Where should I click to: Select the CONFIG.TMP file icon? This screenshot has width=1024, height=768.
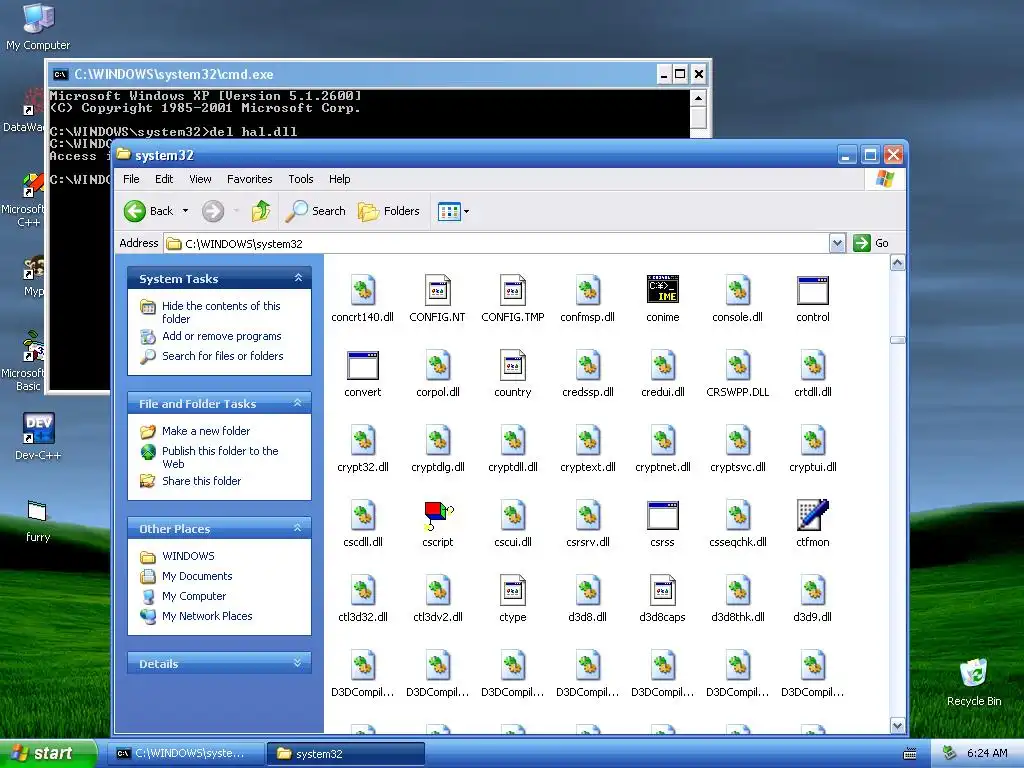point(513,291)
